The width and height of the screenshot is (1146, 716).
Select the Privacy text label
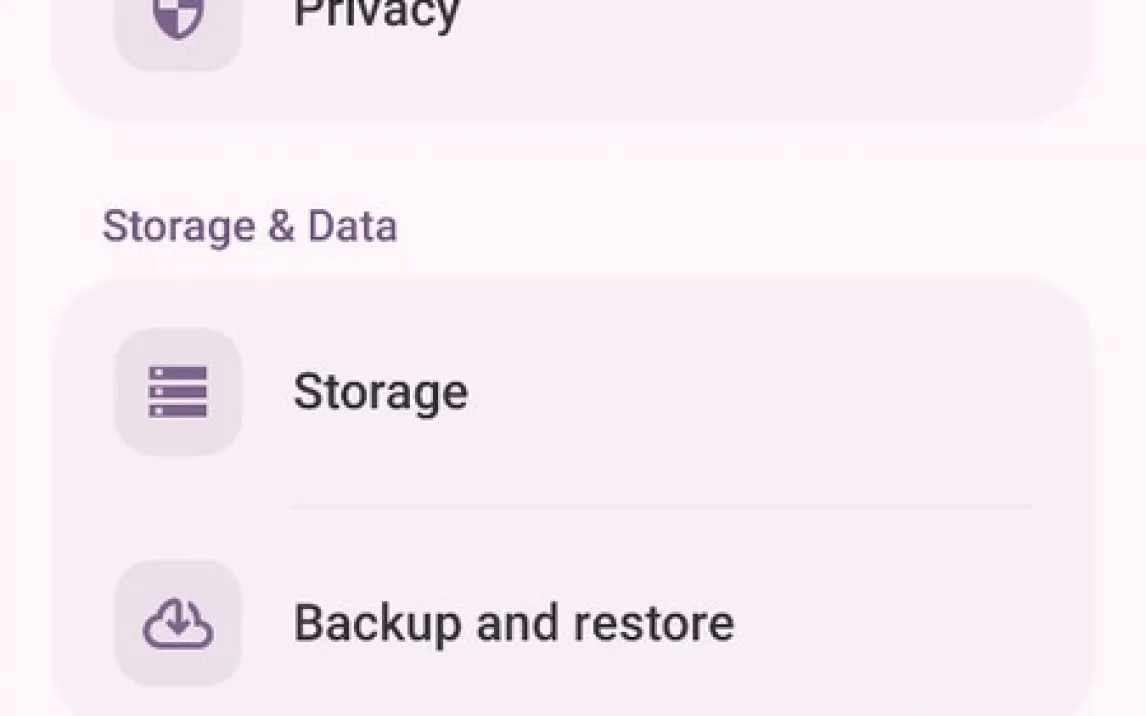[376, 14]
